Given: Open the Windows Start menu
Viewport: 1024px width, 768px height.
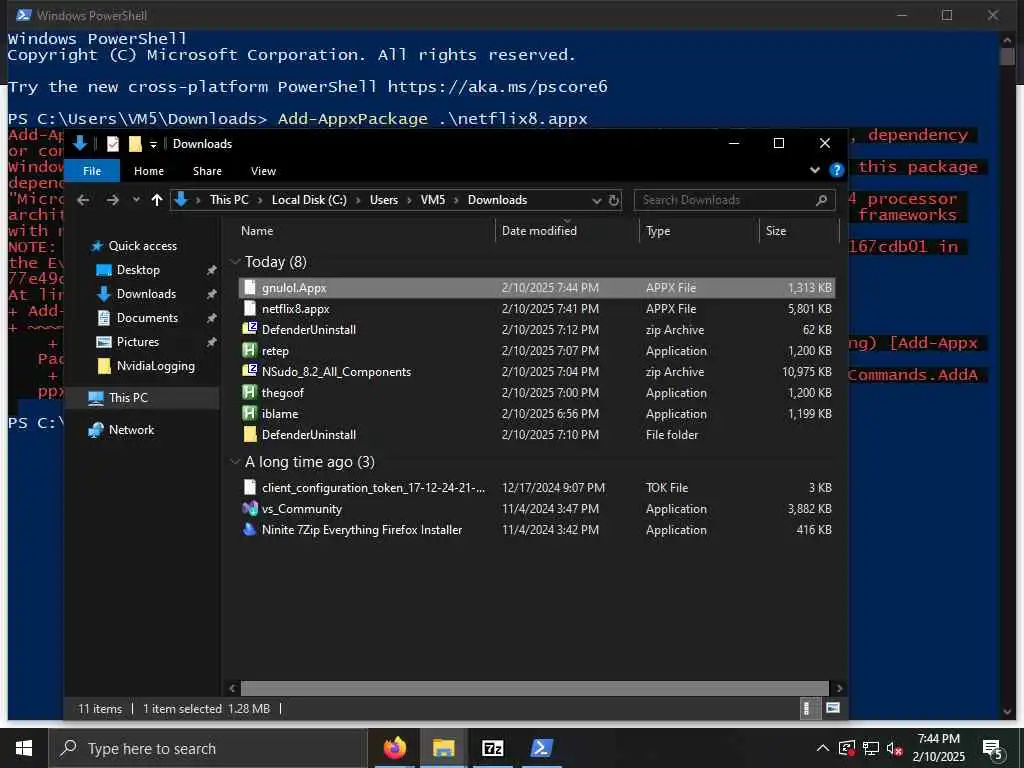Looking at the screenshot, I should 24,748.
